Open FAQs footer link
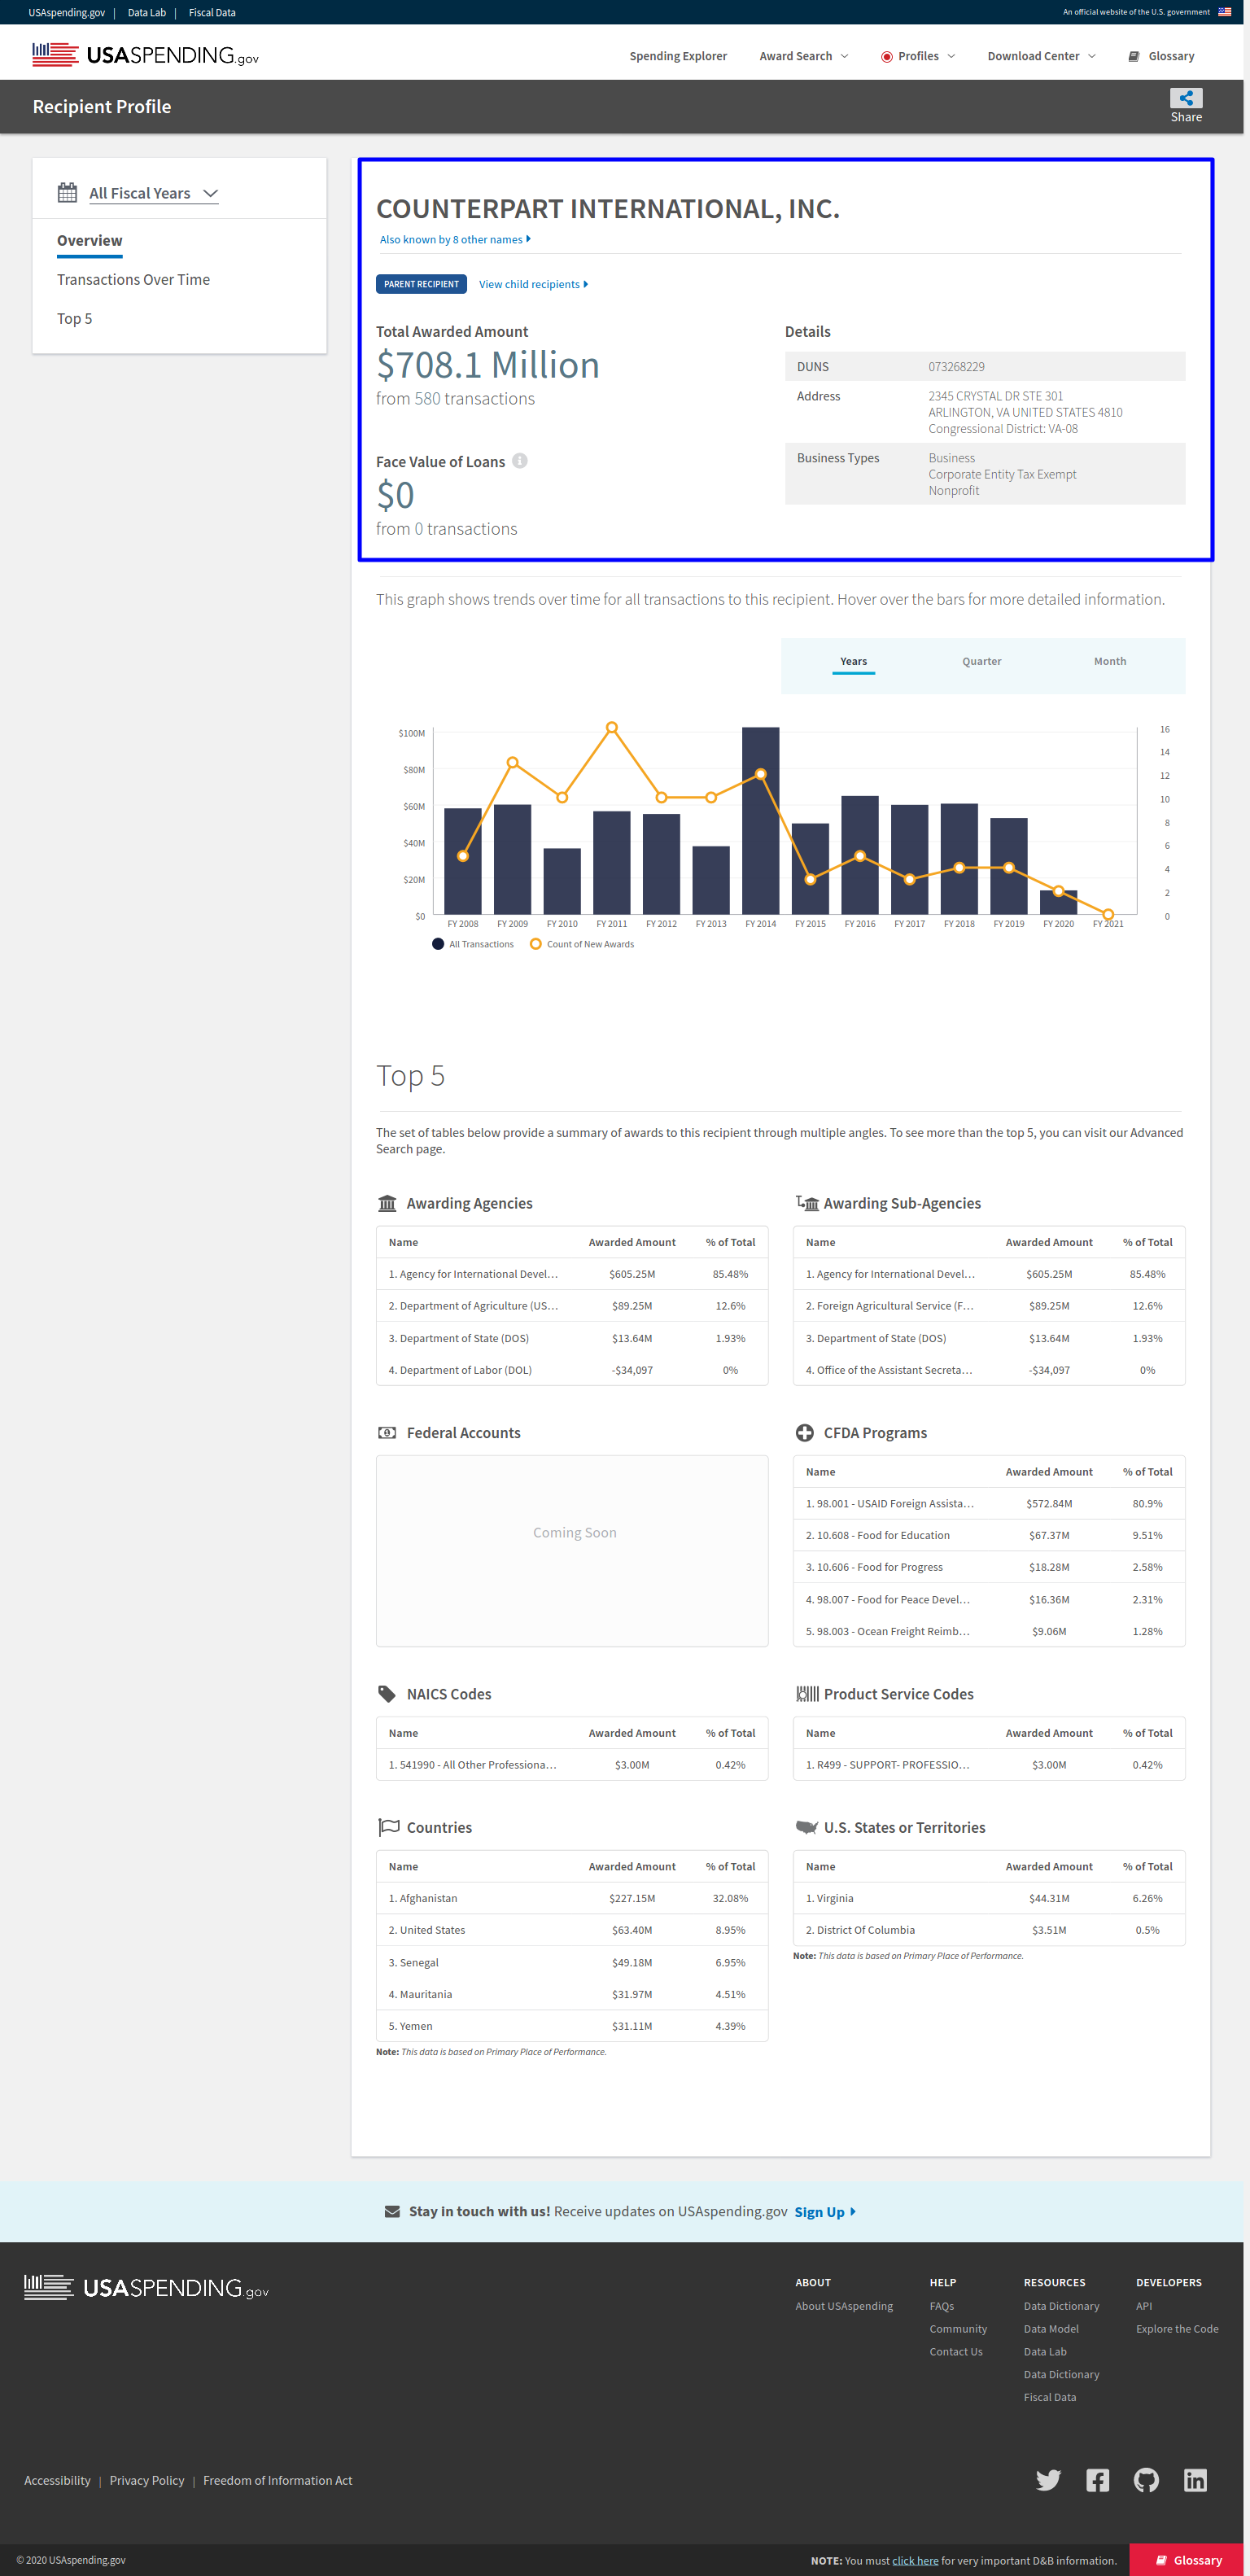The width and height of the screenshot is (1250, 2576). (x=941, y=2306)
